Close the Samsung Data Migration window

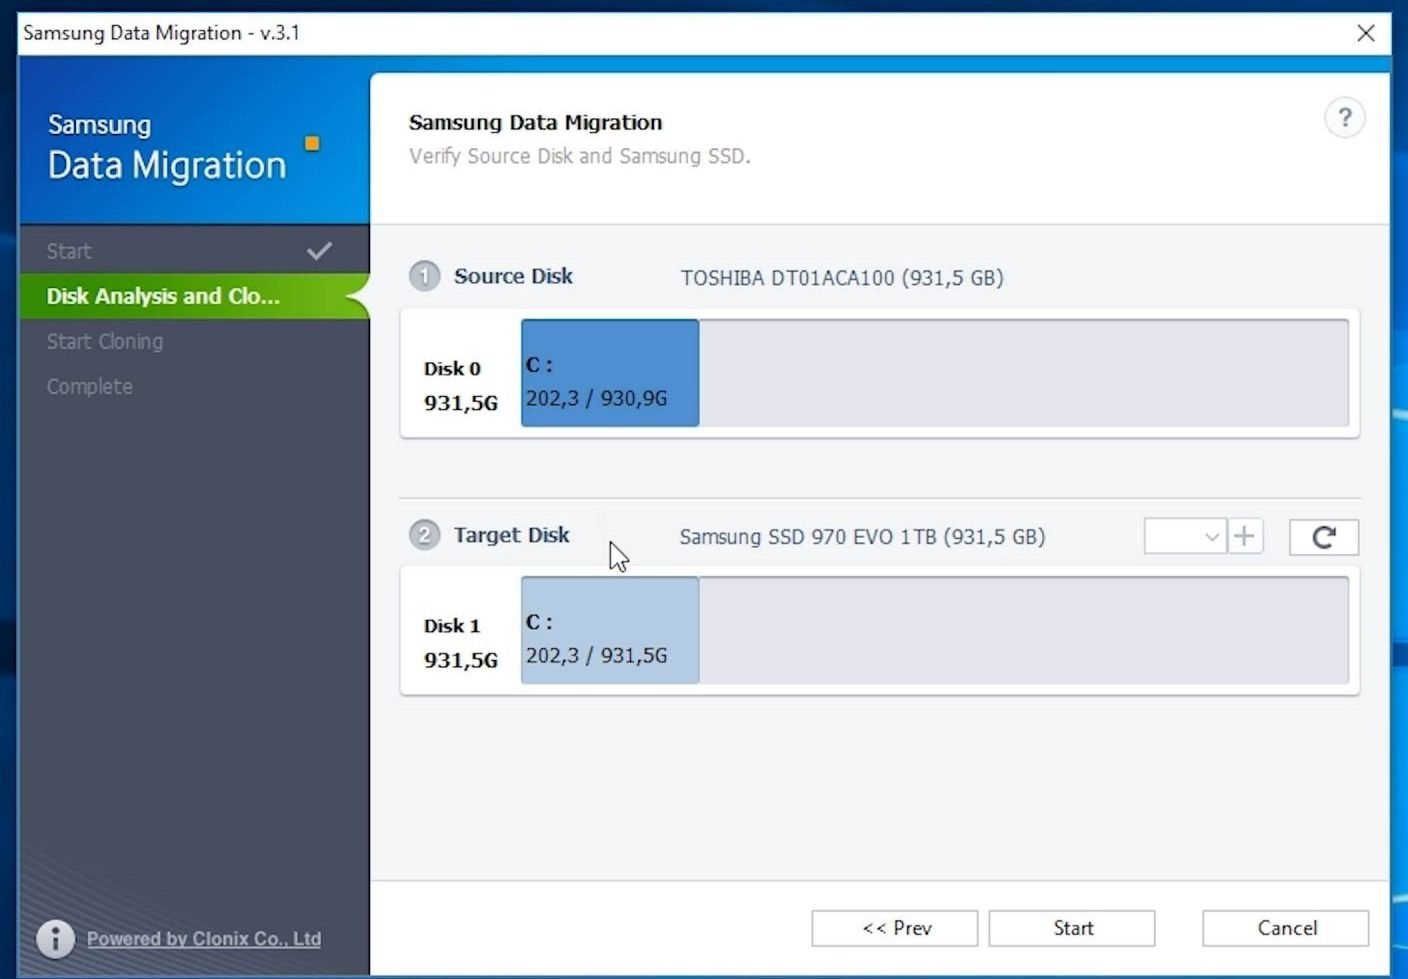1366,33
